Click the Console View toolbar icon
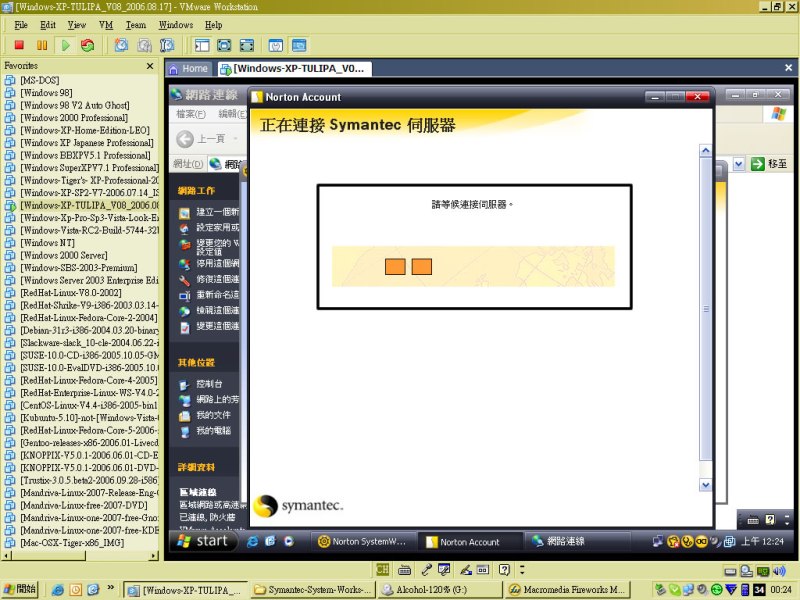 pos(299,45)
